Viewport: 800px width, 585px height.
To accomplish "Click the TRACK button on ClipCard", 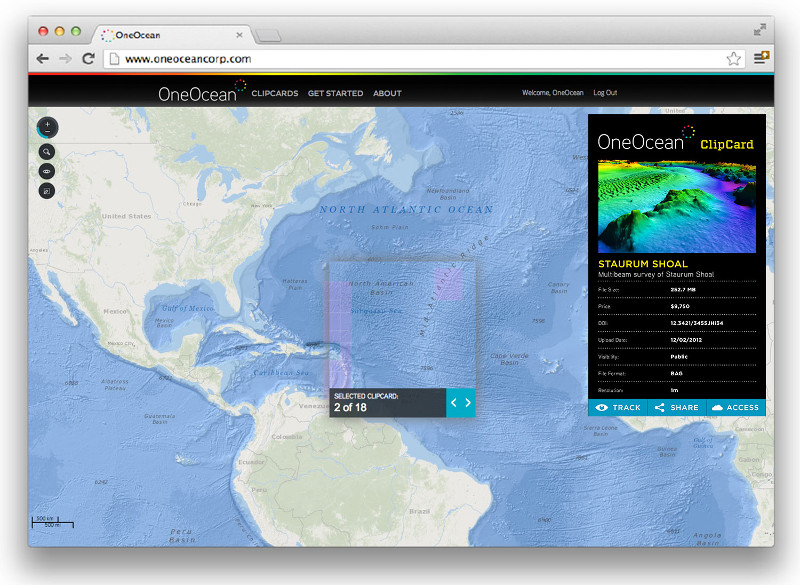I will [x=618, y=408].
